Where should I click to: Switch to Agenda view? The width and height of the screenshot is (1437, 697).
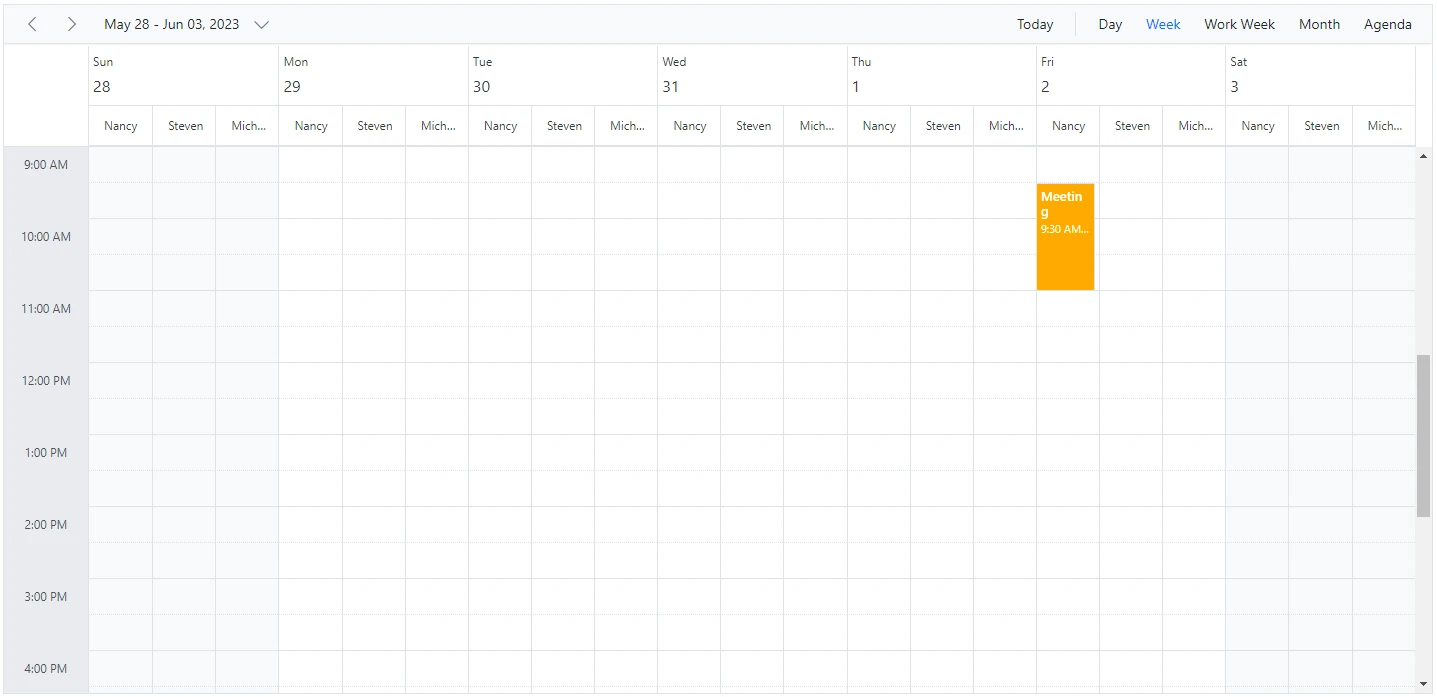click(x=1388, y=24)
